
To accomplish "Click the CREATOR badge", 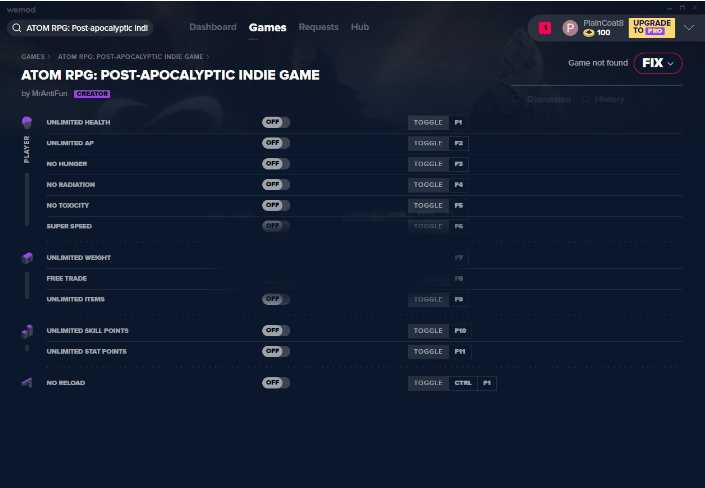I will (92, 94).
